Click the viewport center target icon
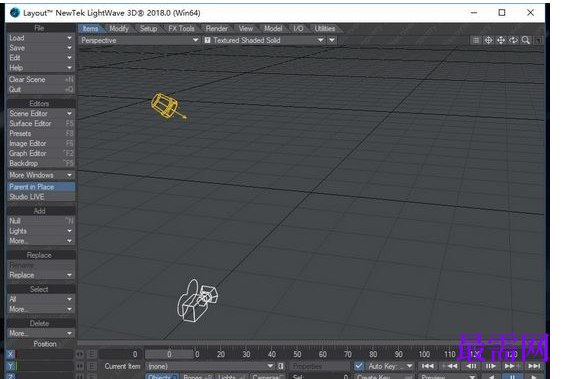The height and width of the screenshot is (379, 568). [488, 40]
